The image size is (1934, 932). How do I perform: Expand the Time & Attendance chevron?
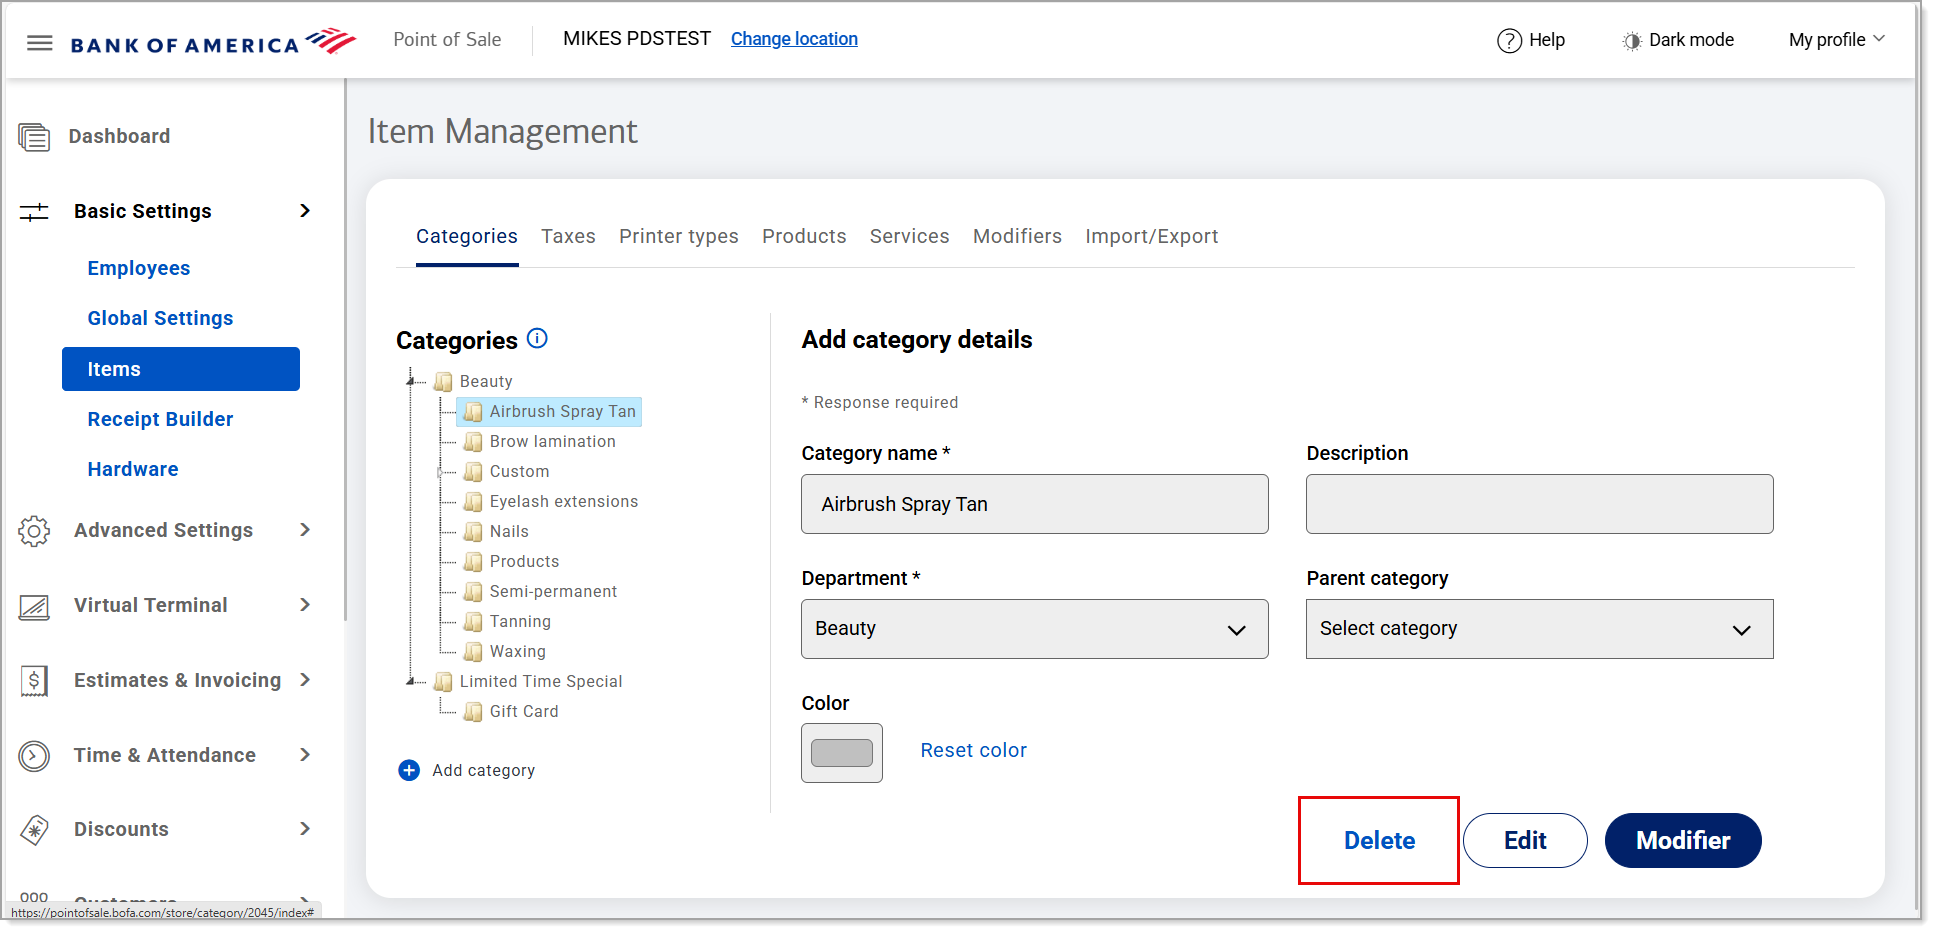[305, 755]
